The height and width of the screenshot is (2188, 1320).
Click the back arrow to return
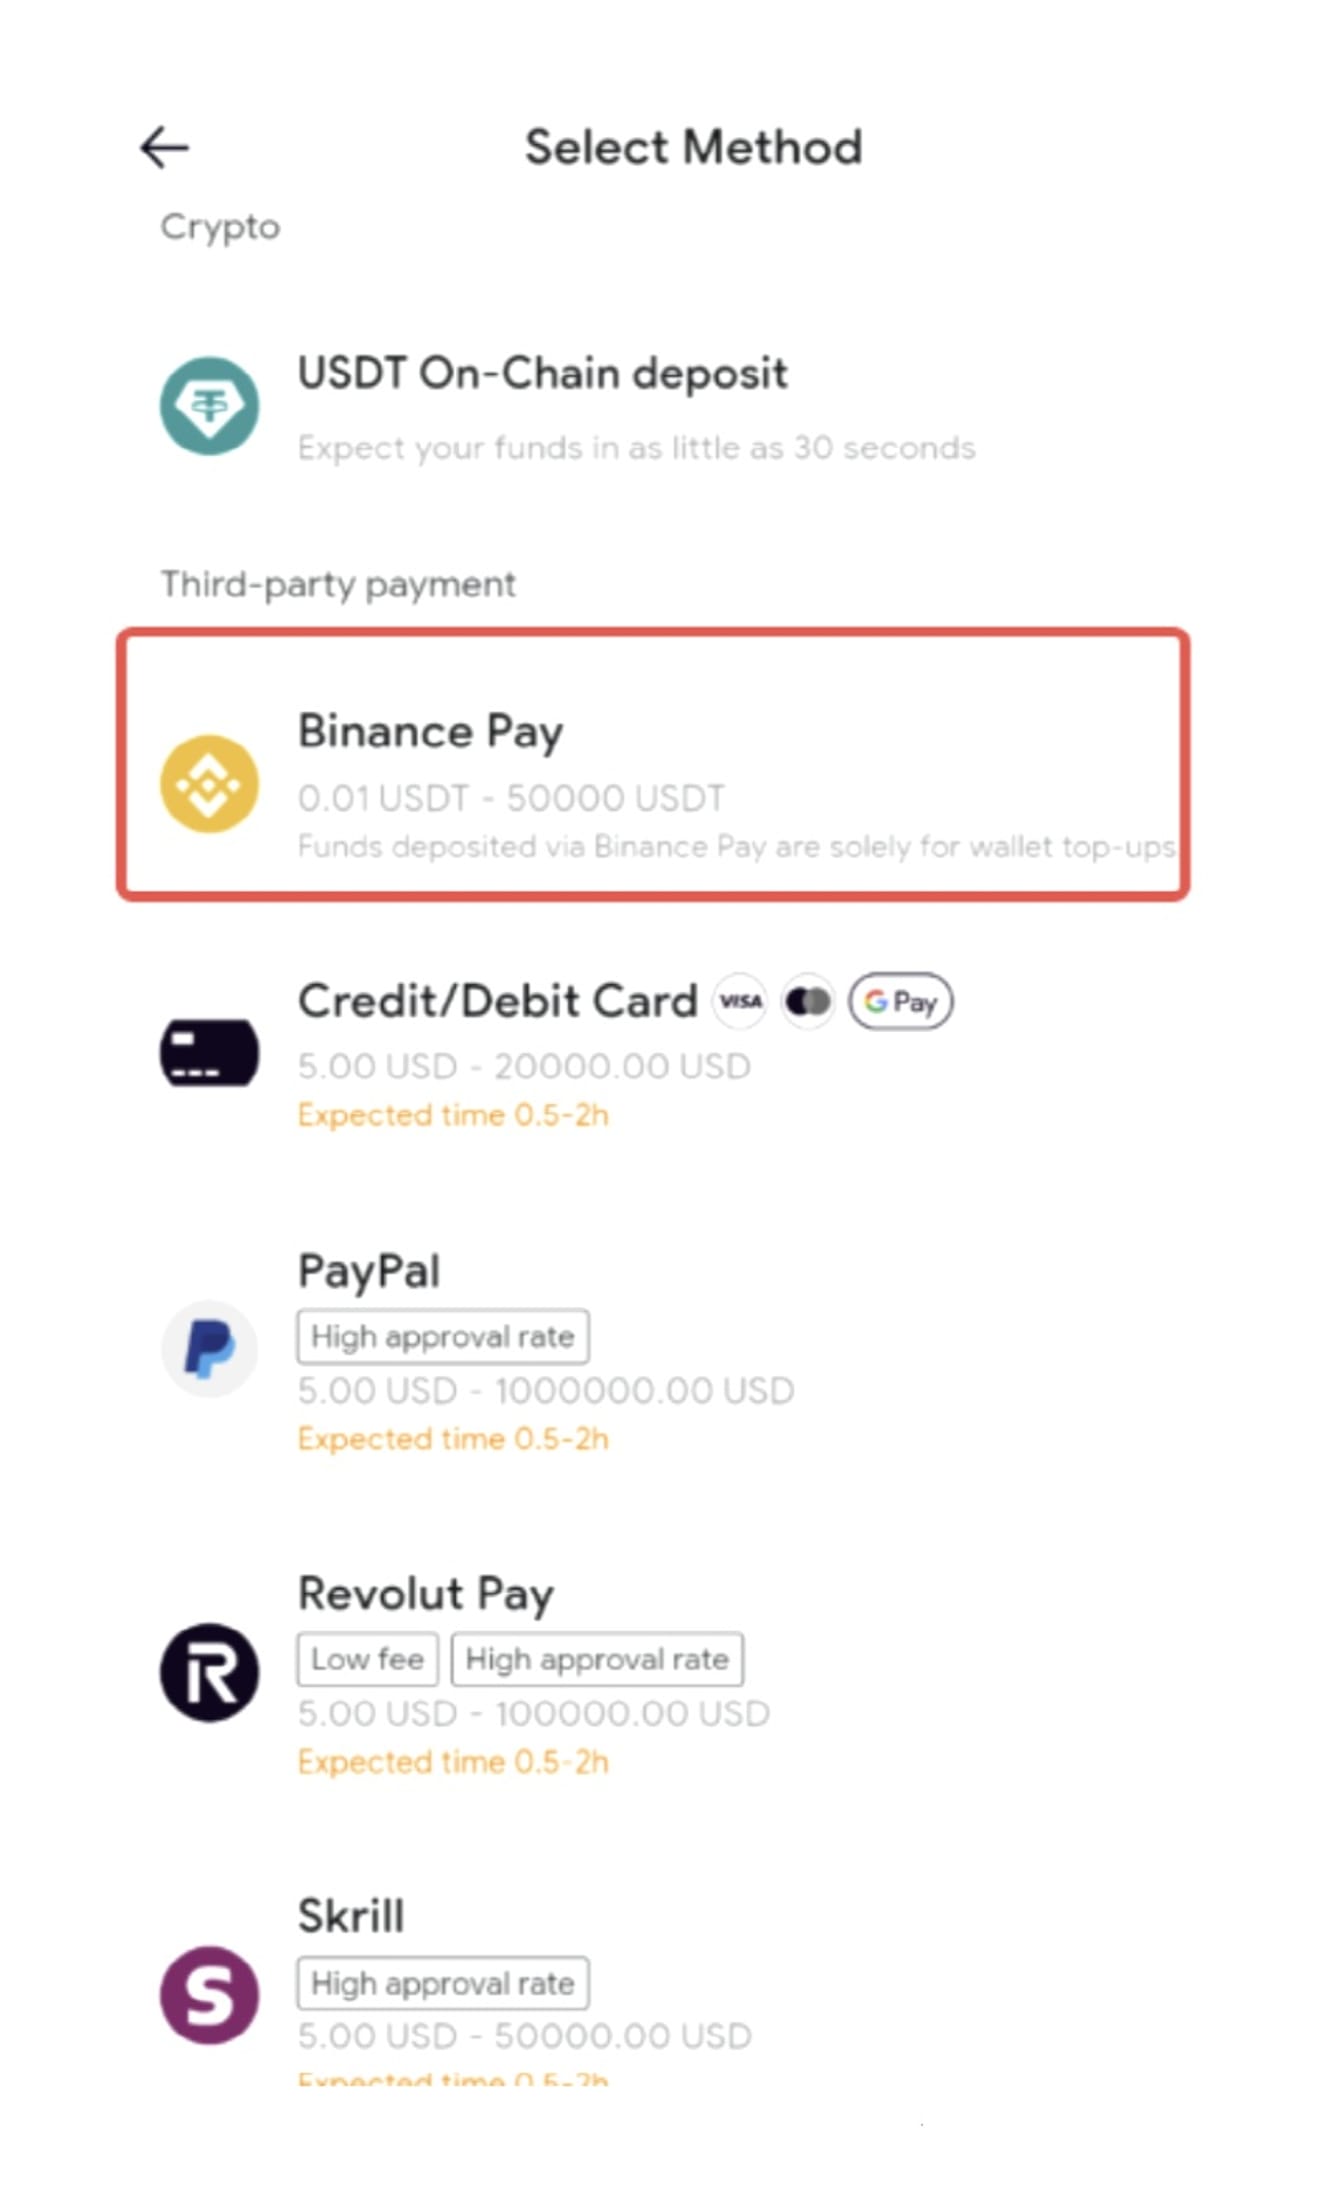[166, 146]
